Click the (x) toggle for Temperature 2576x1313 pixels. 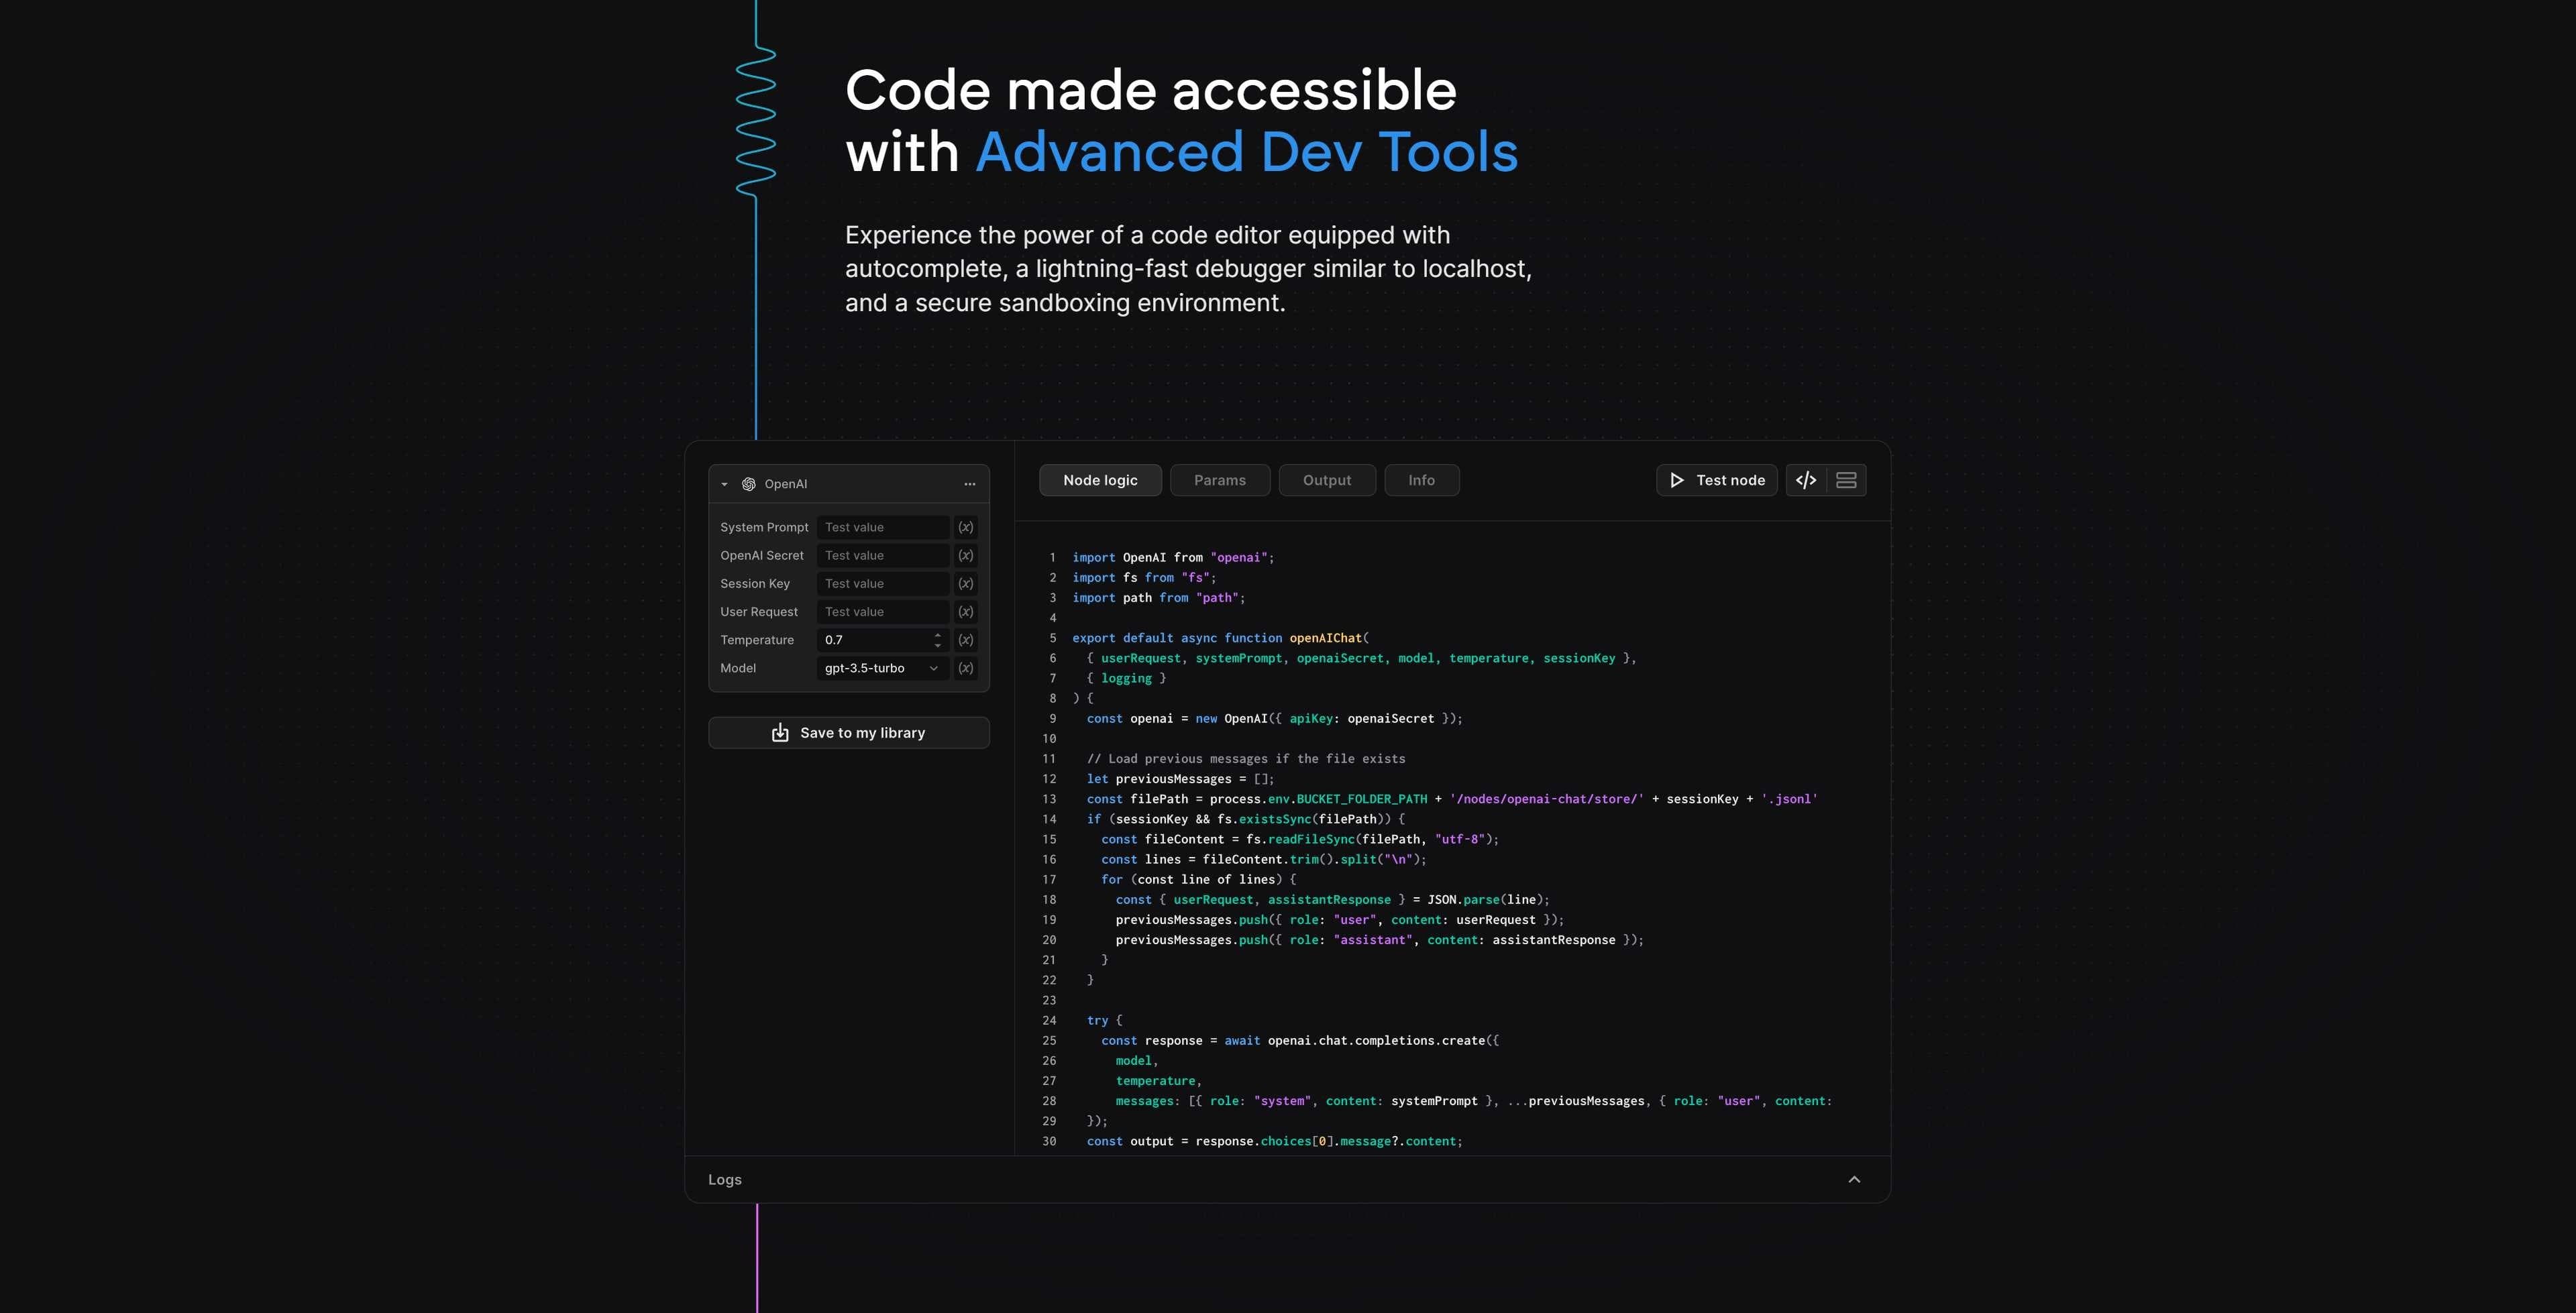point(965,640)
